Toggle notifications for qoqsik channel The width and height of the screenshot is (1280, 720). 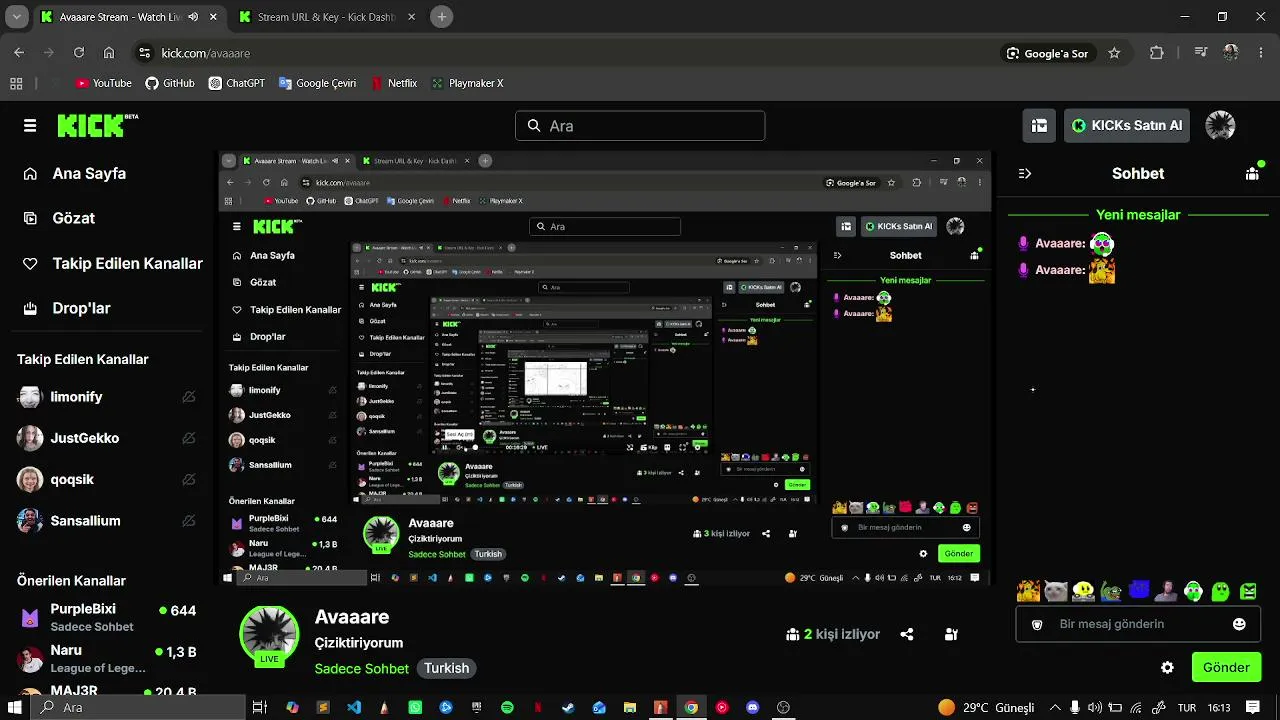tap(189, 480)
